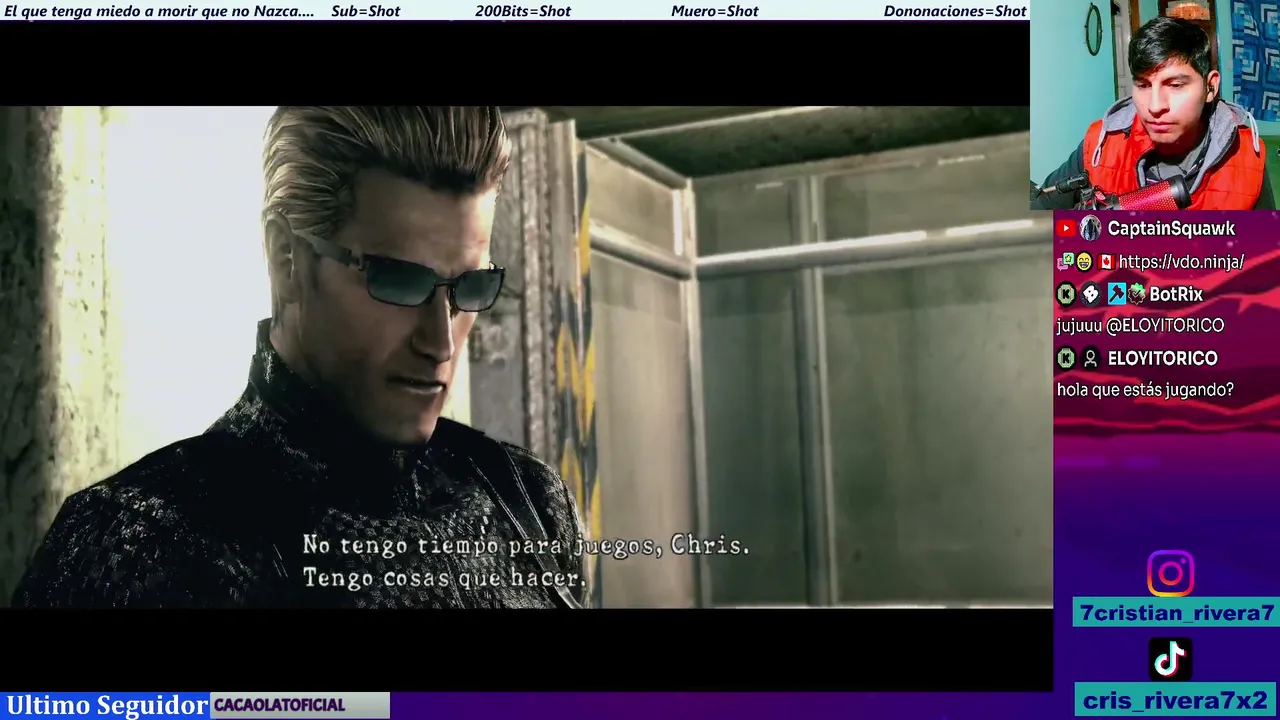The width and height of the screenshot is (1280, 720).
Task: Click the Canadian flag icon in chat
Action: coord(1105,262)
